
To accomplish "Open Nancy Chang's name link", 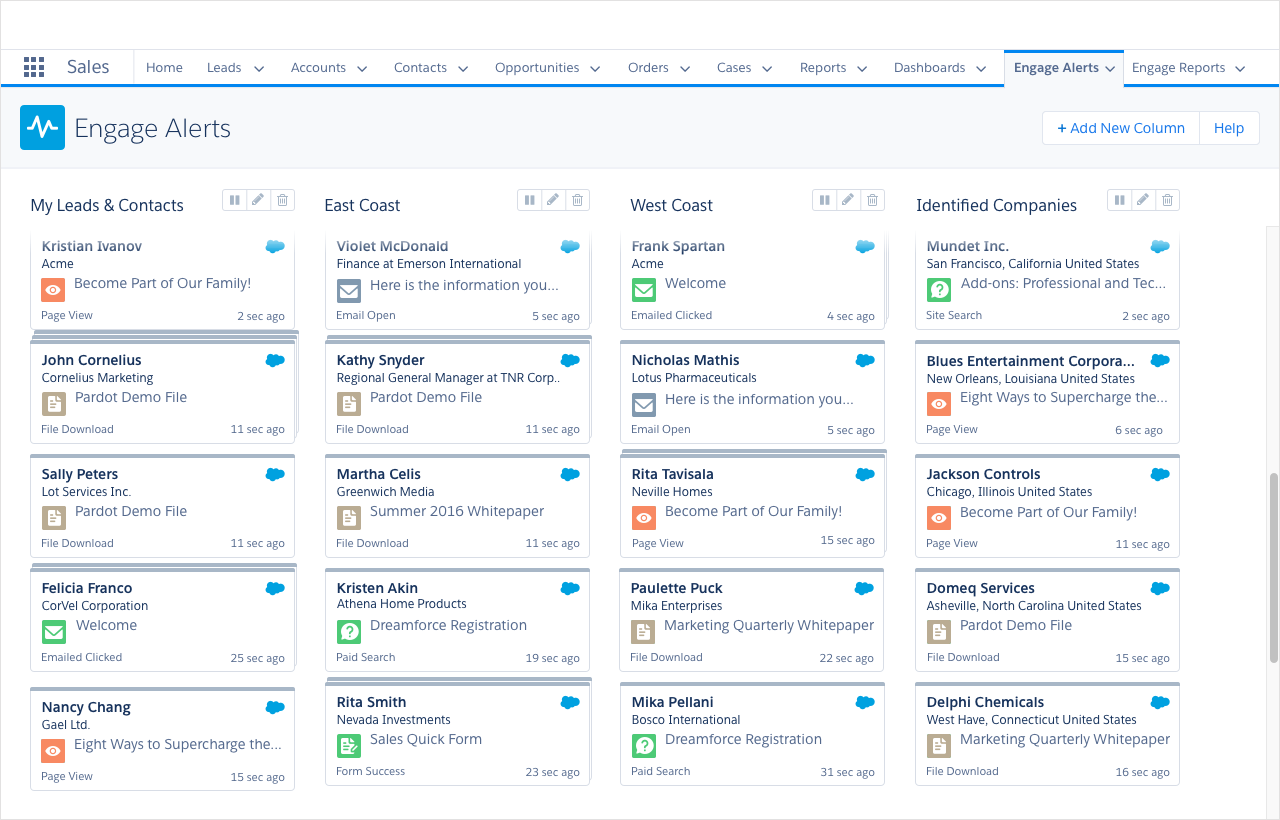I will click(86, 707).
